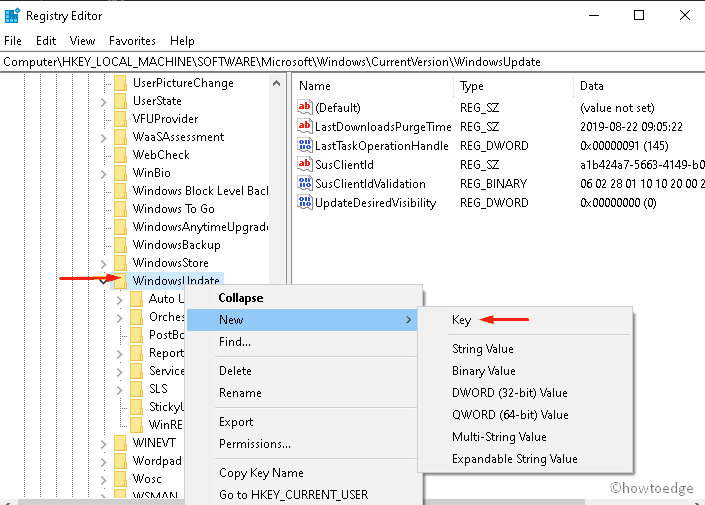Click the UpdateDesiredVisibility DWORD icon
The image size is (705, 505).
coord(305,203)
